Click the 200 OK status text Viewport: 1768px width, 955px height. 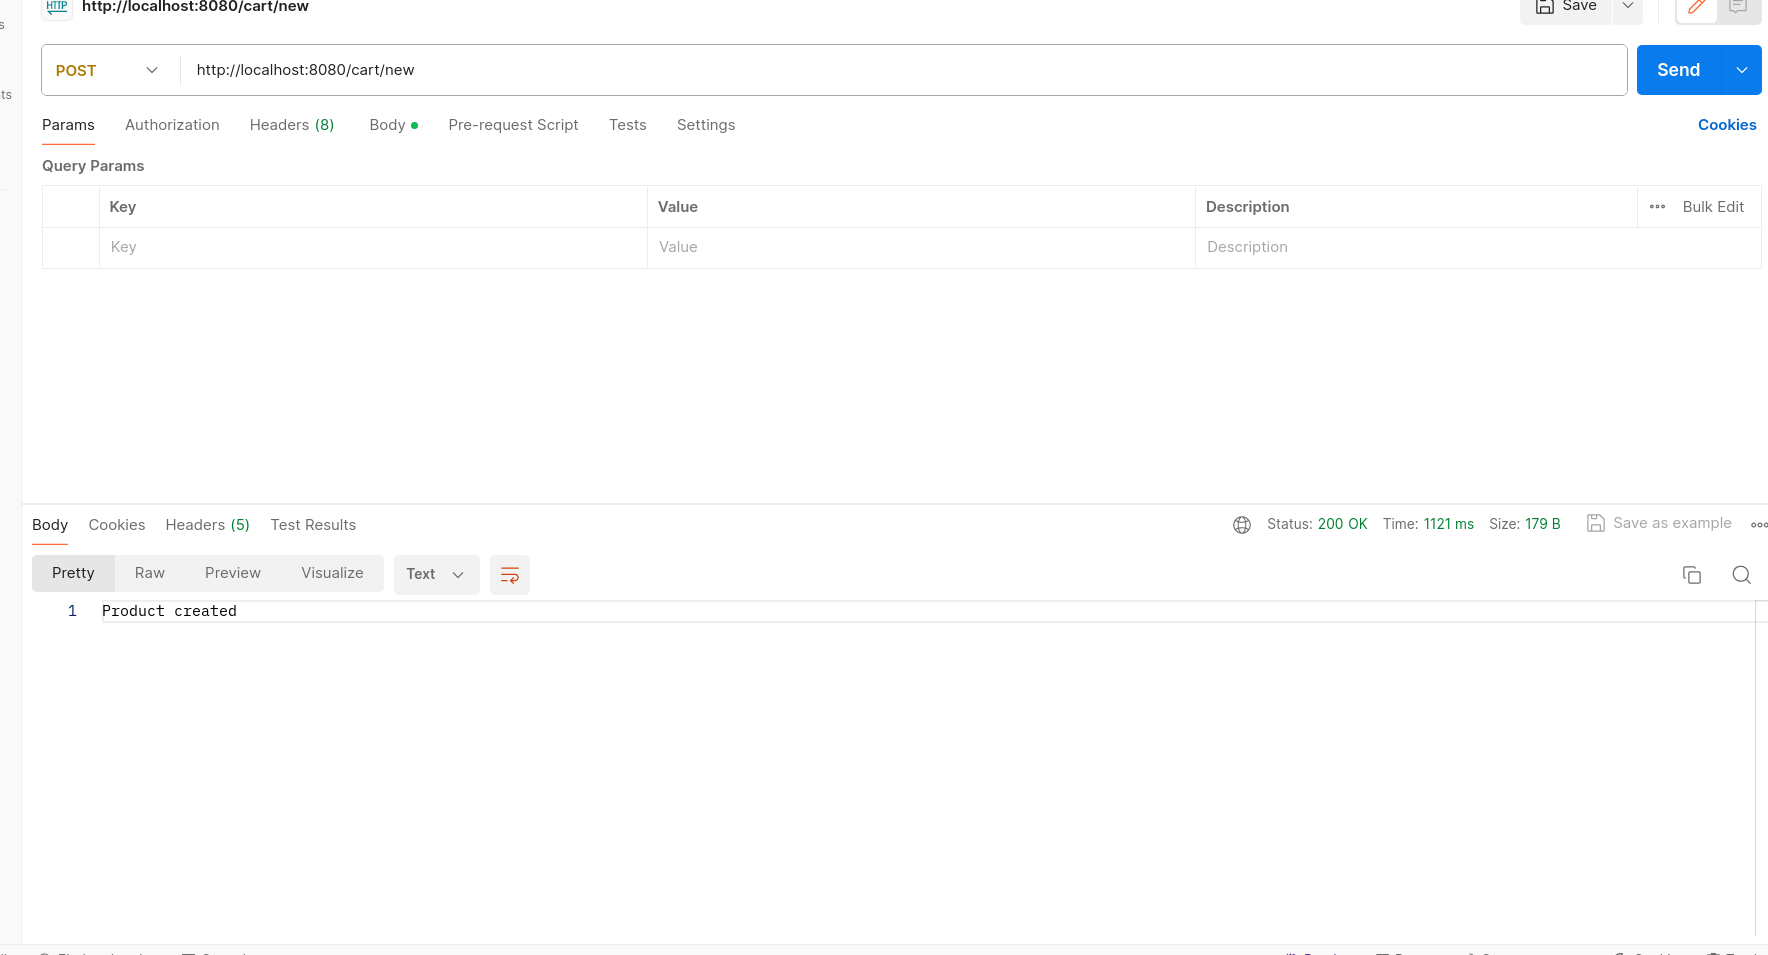pyautogui.click(x=1342, y=524)
